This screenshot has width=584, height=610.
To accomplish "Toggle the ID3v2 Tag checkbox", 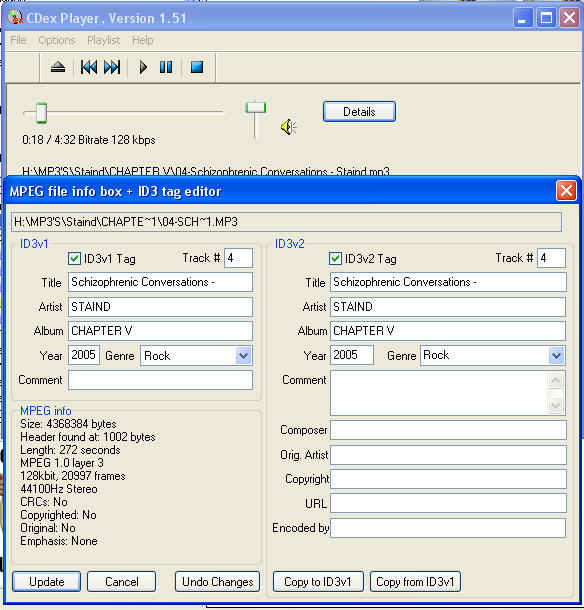I will 335,259.
